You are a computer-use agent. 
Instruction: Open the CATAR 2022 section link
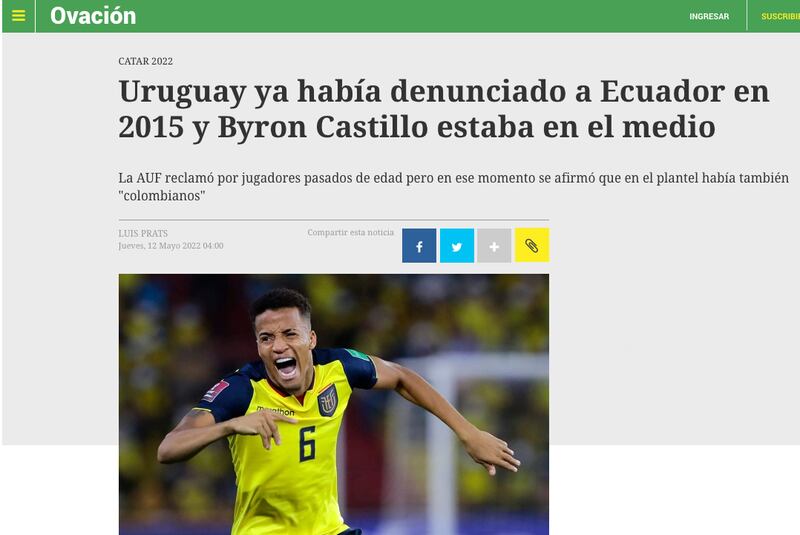click(x=145, y=61)
